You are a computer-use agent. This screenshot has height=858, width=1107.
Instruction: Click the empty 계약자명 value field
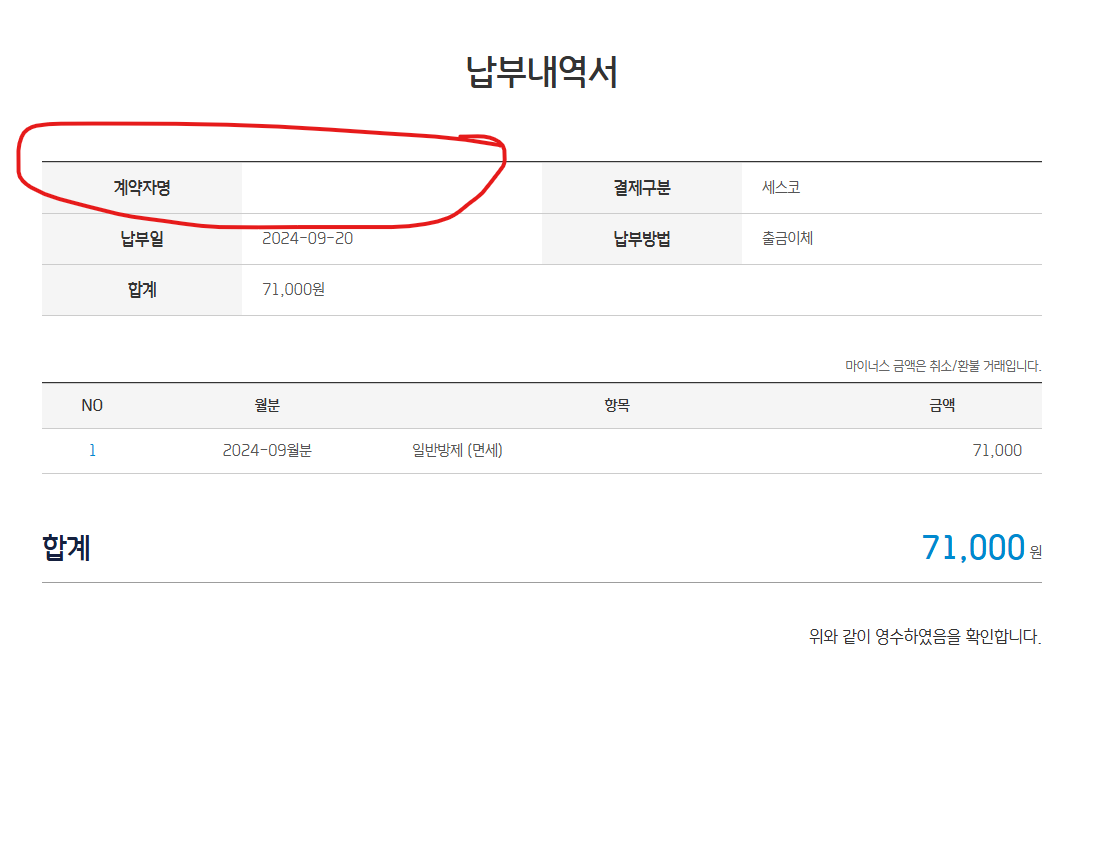point(390,187)
